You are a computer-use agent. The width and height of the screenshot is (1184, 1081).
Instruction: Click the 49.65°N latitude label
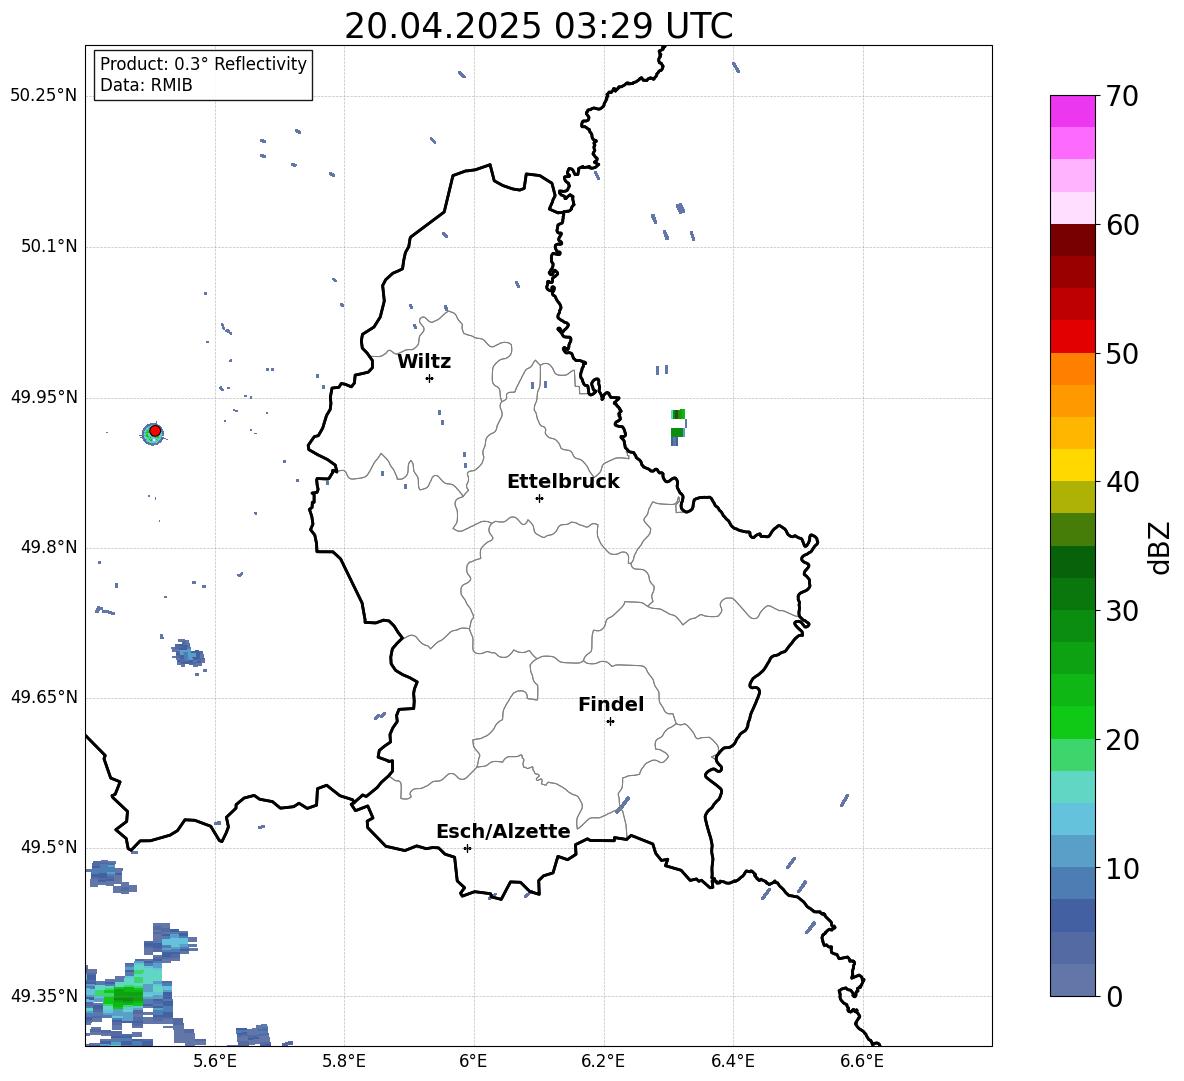click(x=44, y=697)
